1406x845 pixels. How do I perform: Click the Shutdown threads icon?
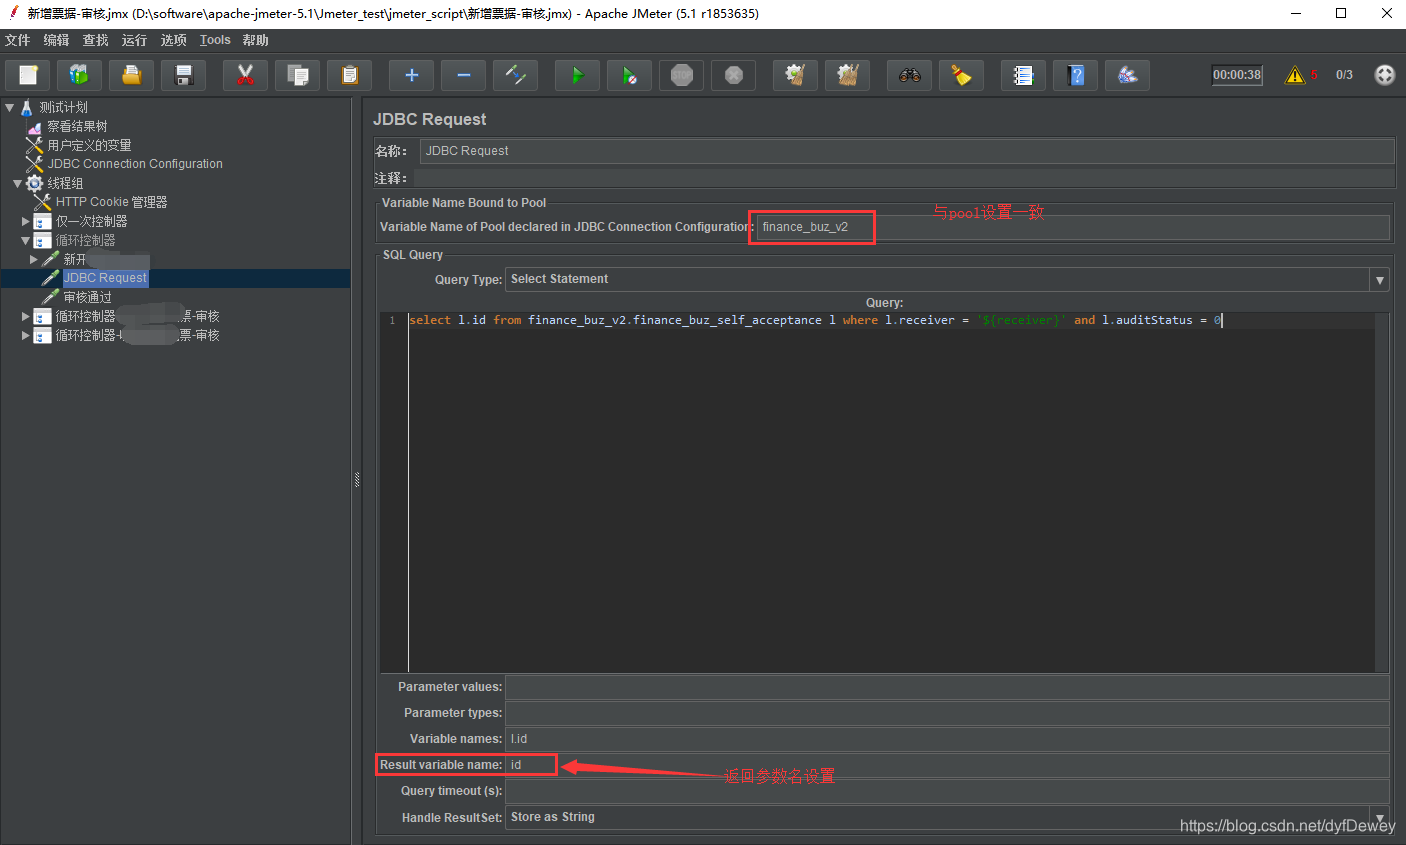click(733, 75)
